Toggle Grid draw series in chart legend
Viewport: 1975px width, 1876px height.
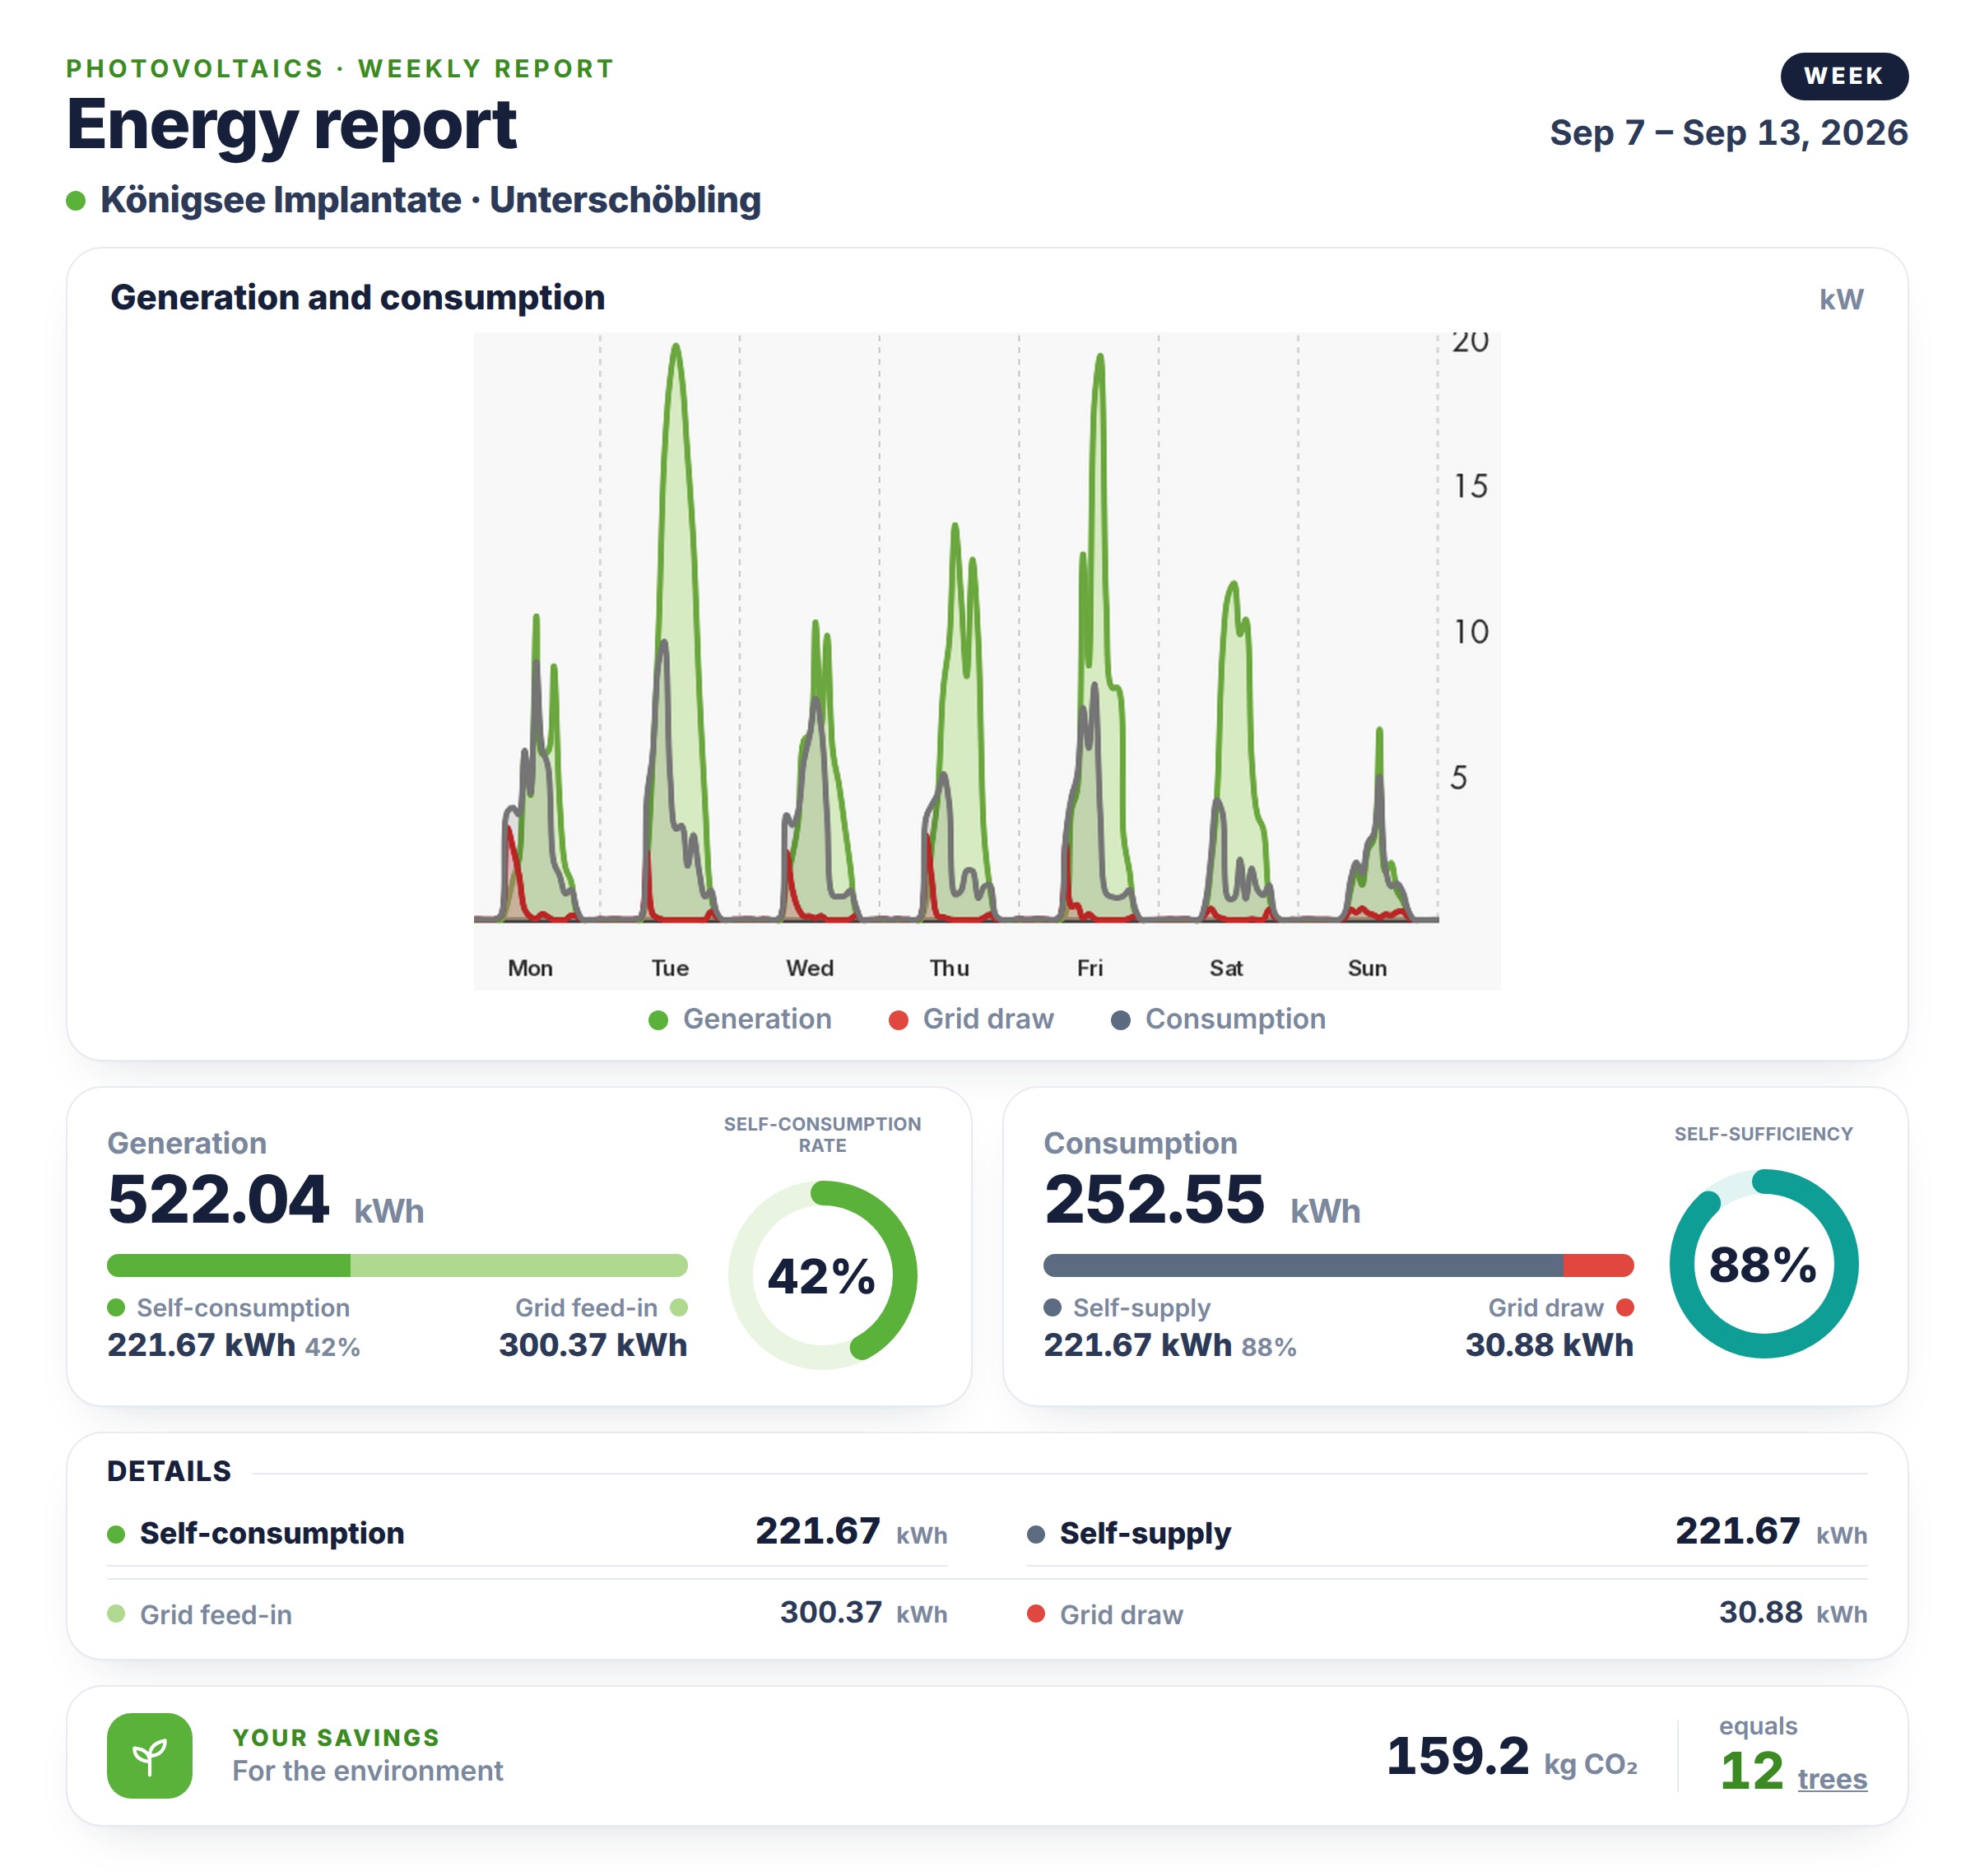pyautogui.click(x=972, y=1019)
